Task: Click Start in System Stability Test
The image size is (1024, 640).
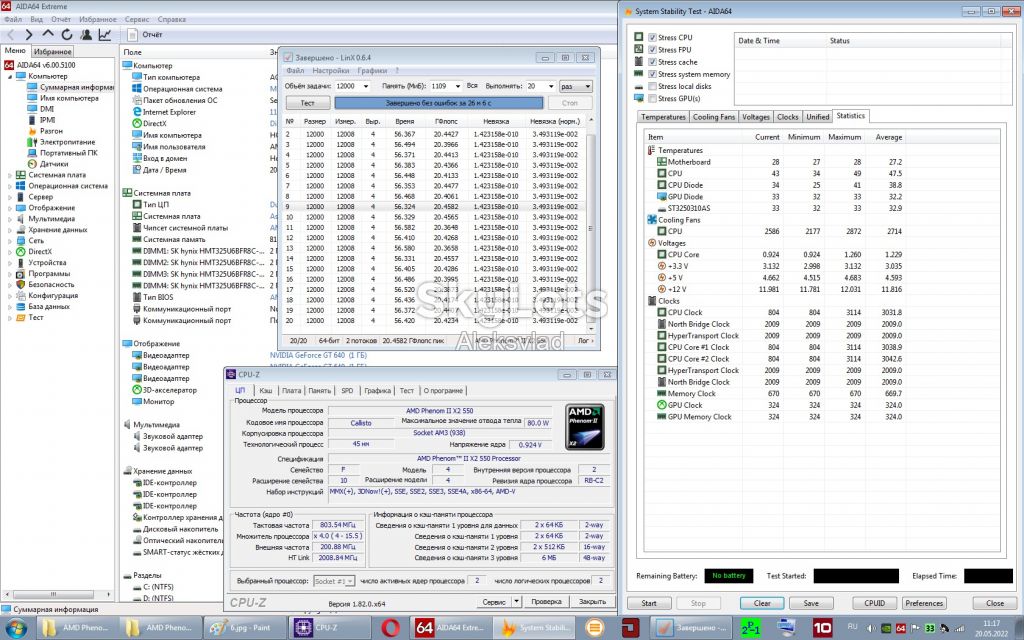Action: pos(649,603)
